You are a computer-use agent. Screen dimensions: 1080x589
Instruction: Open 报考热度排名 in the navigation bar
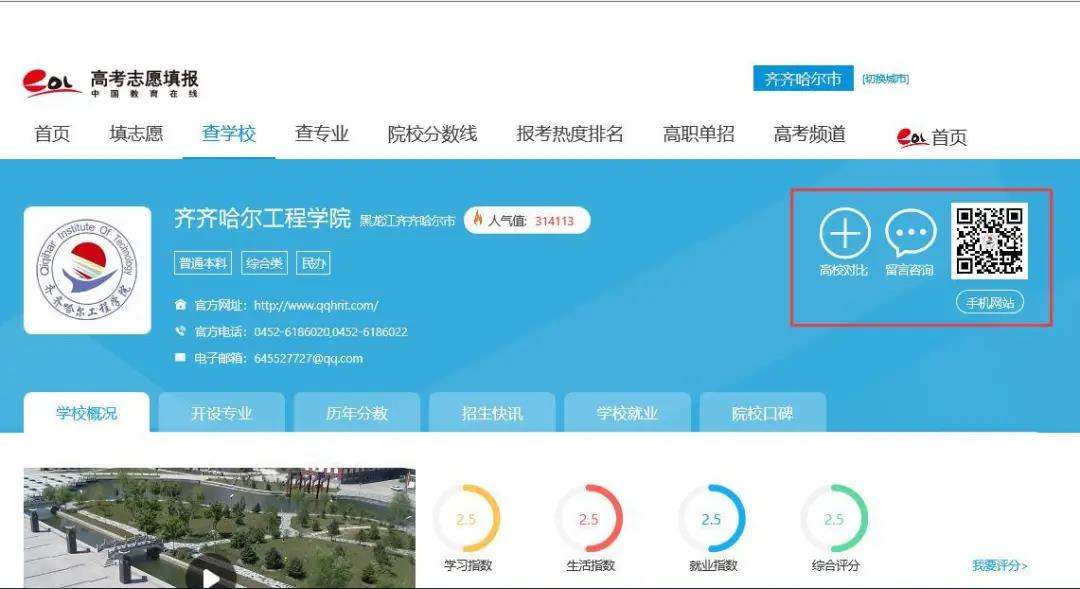570,134
